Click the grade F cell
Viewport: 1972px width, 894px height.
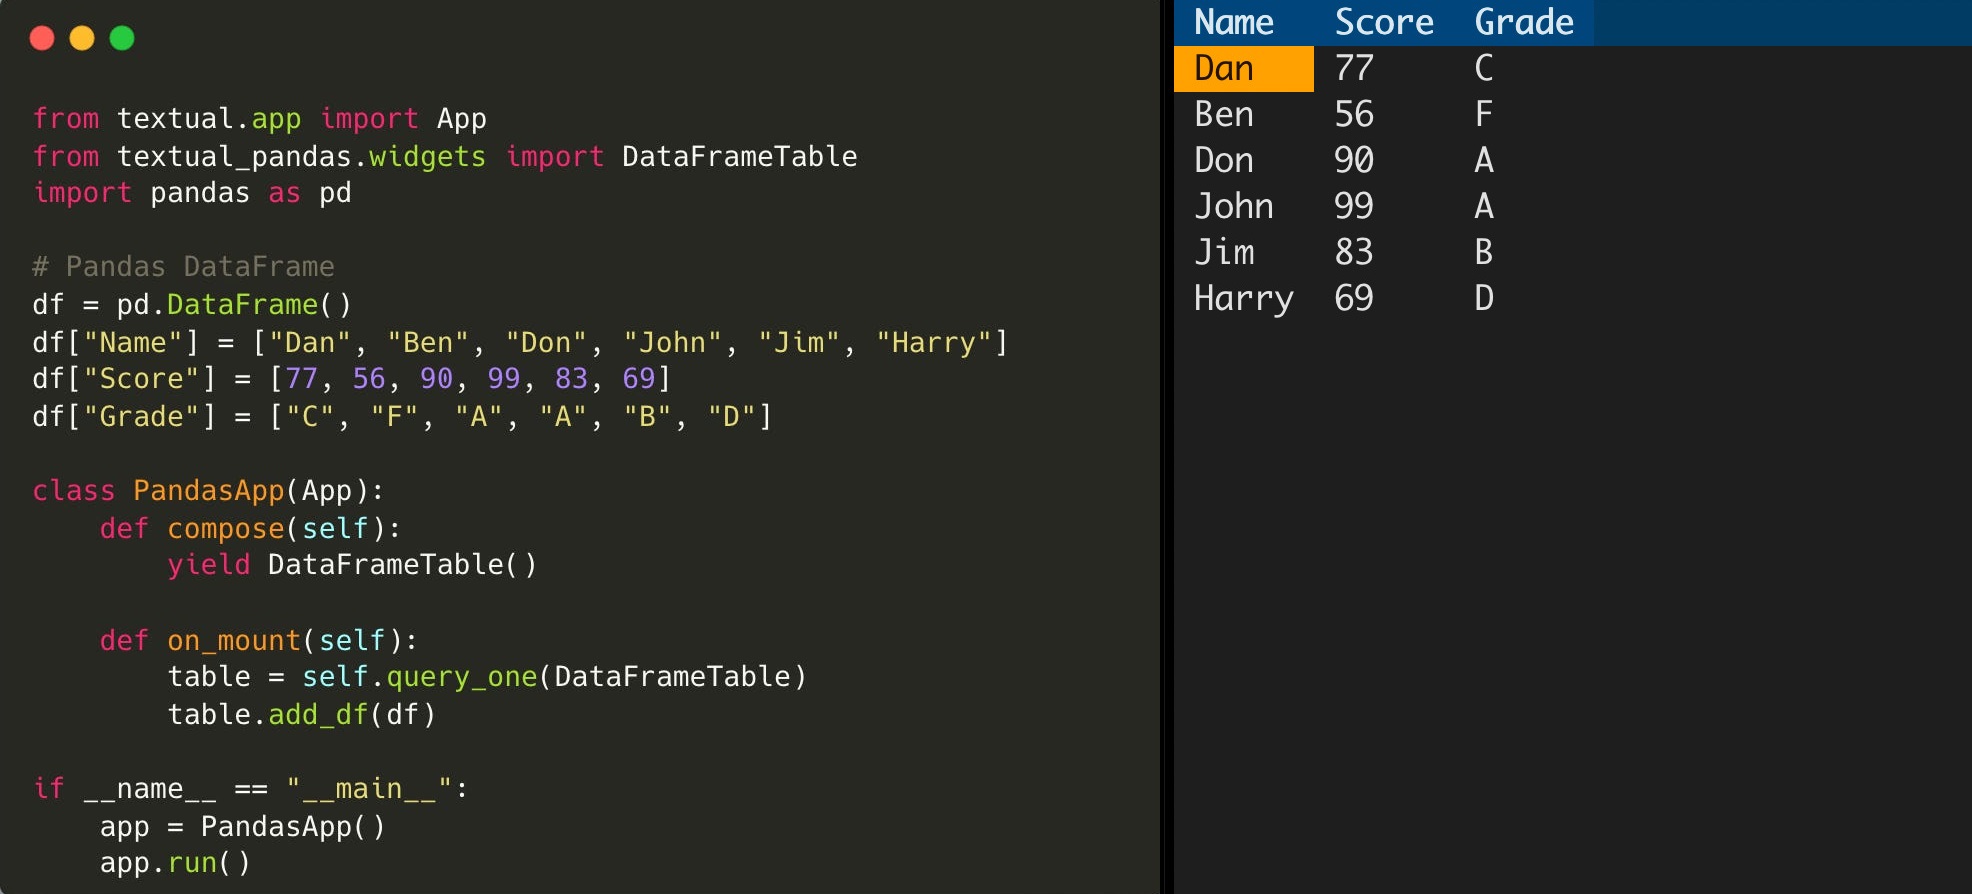coord(1484,114)
